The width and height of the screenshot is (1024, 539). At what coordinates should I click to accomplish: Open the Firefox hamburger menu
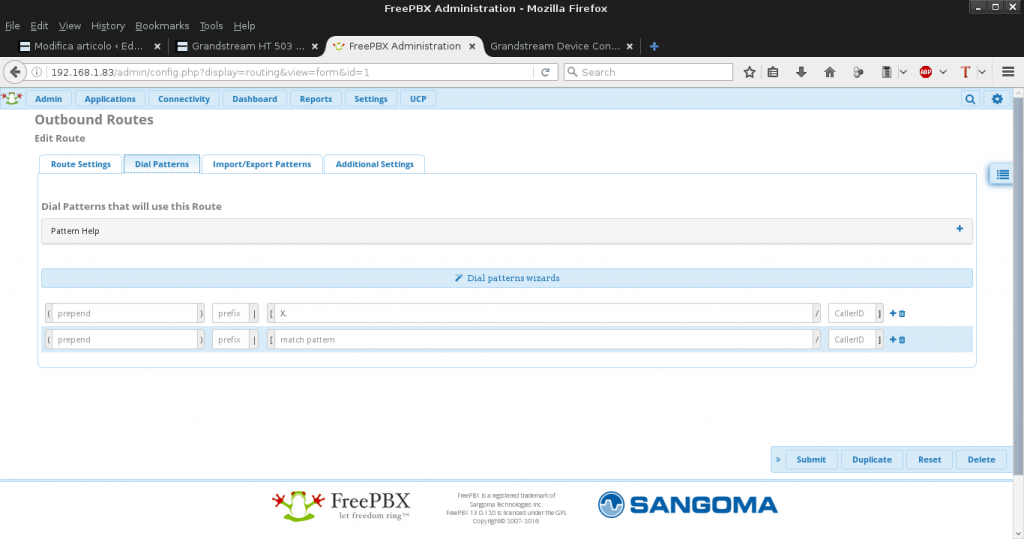[1009, 72]
